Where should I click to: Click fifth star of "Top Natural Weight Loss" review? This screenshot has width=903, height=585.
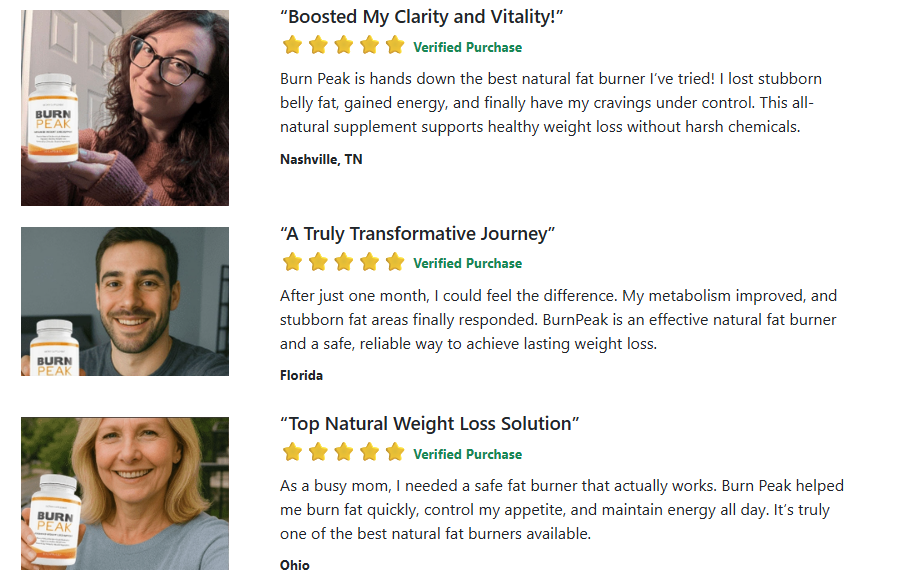coord(395,452)
